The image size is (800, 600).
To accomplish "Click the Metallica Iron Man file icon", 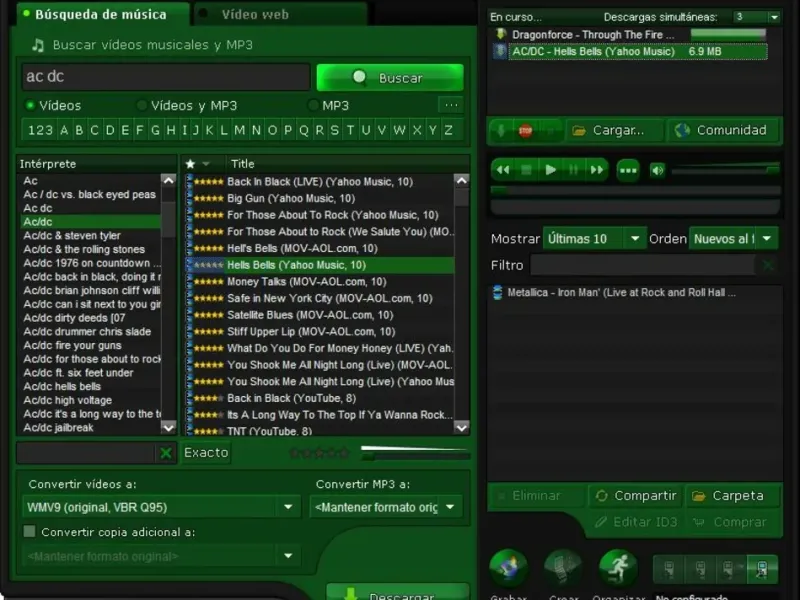I will pyautogui.click(x=497, y=293).
